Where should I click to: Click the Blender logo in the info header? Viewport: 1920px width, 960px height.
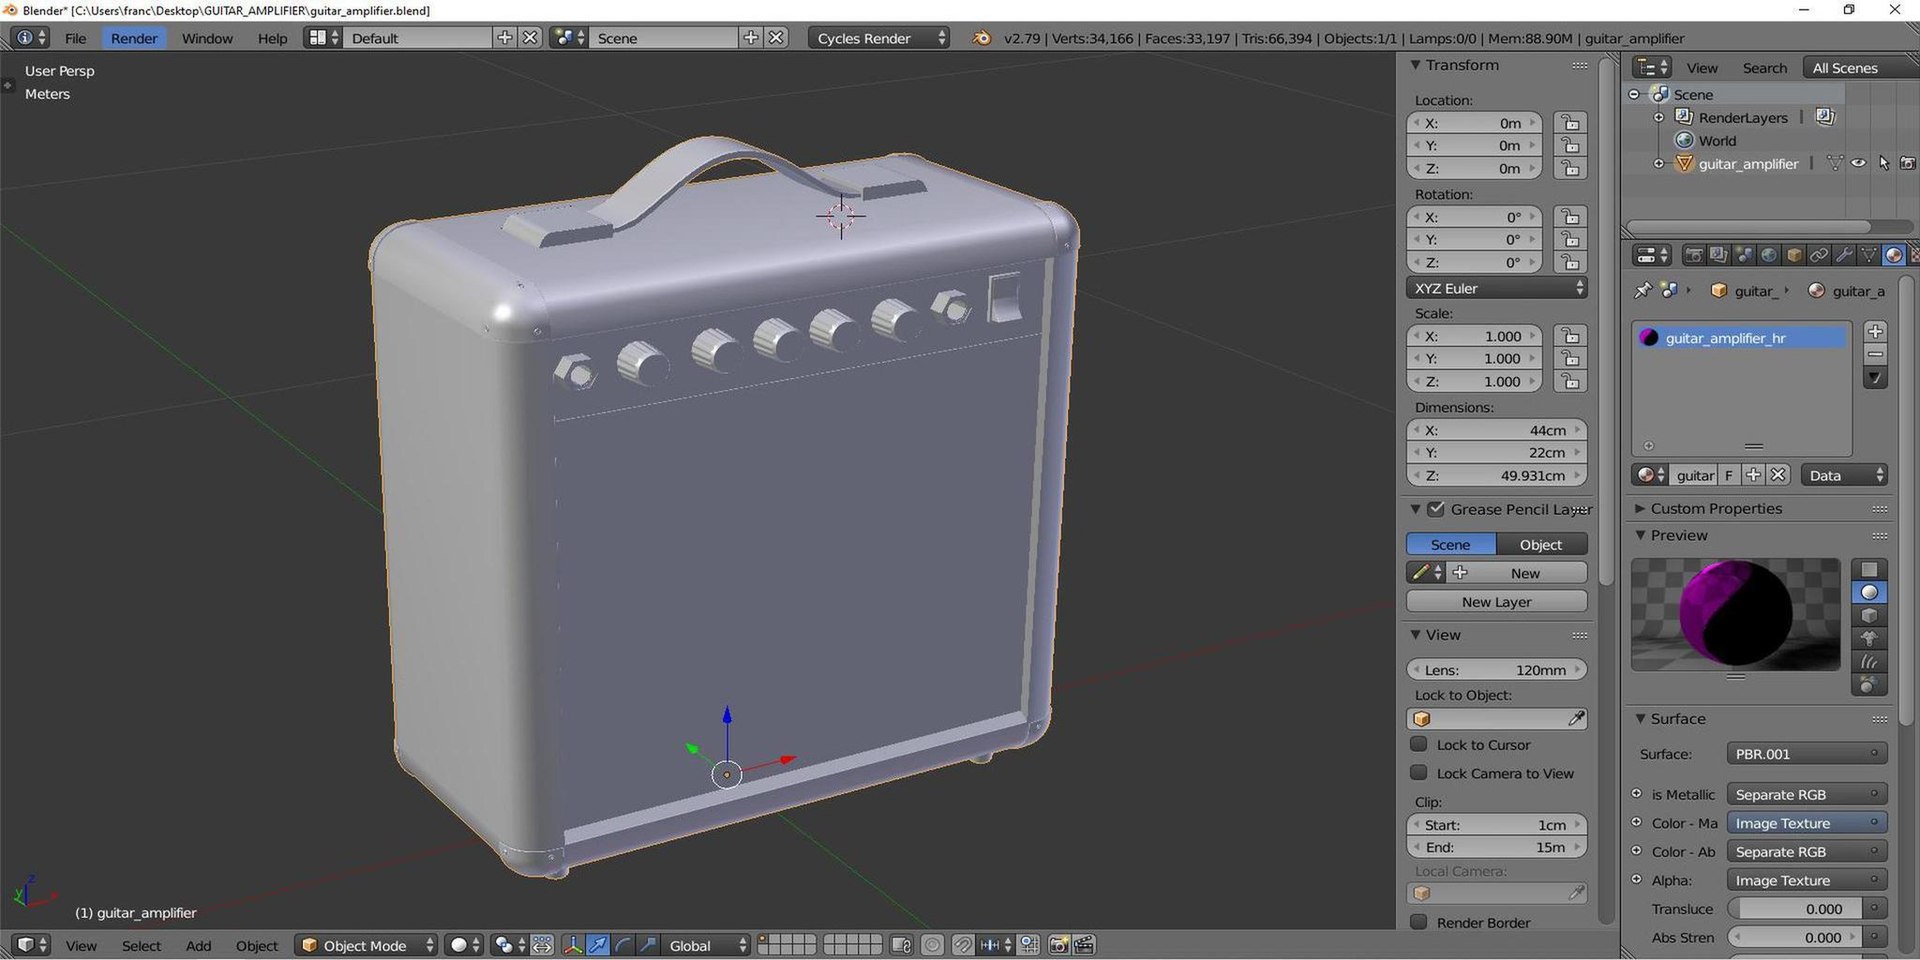pyautogui.click(x=981, y=38)
